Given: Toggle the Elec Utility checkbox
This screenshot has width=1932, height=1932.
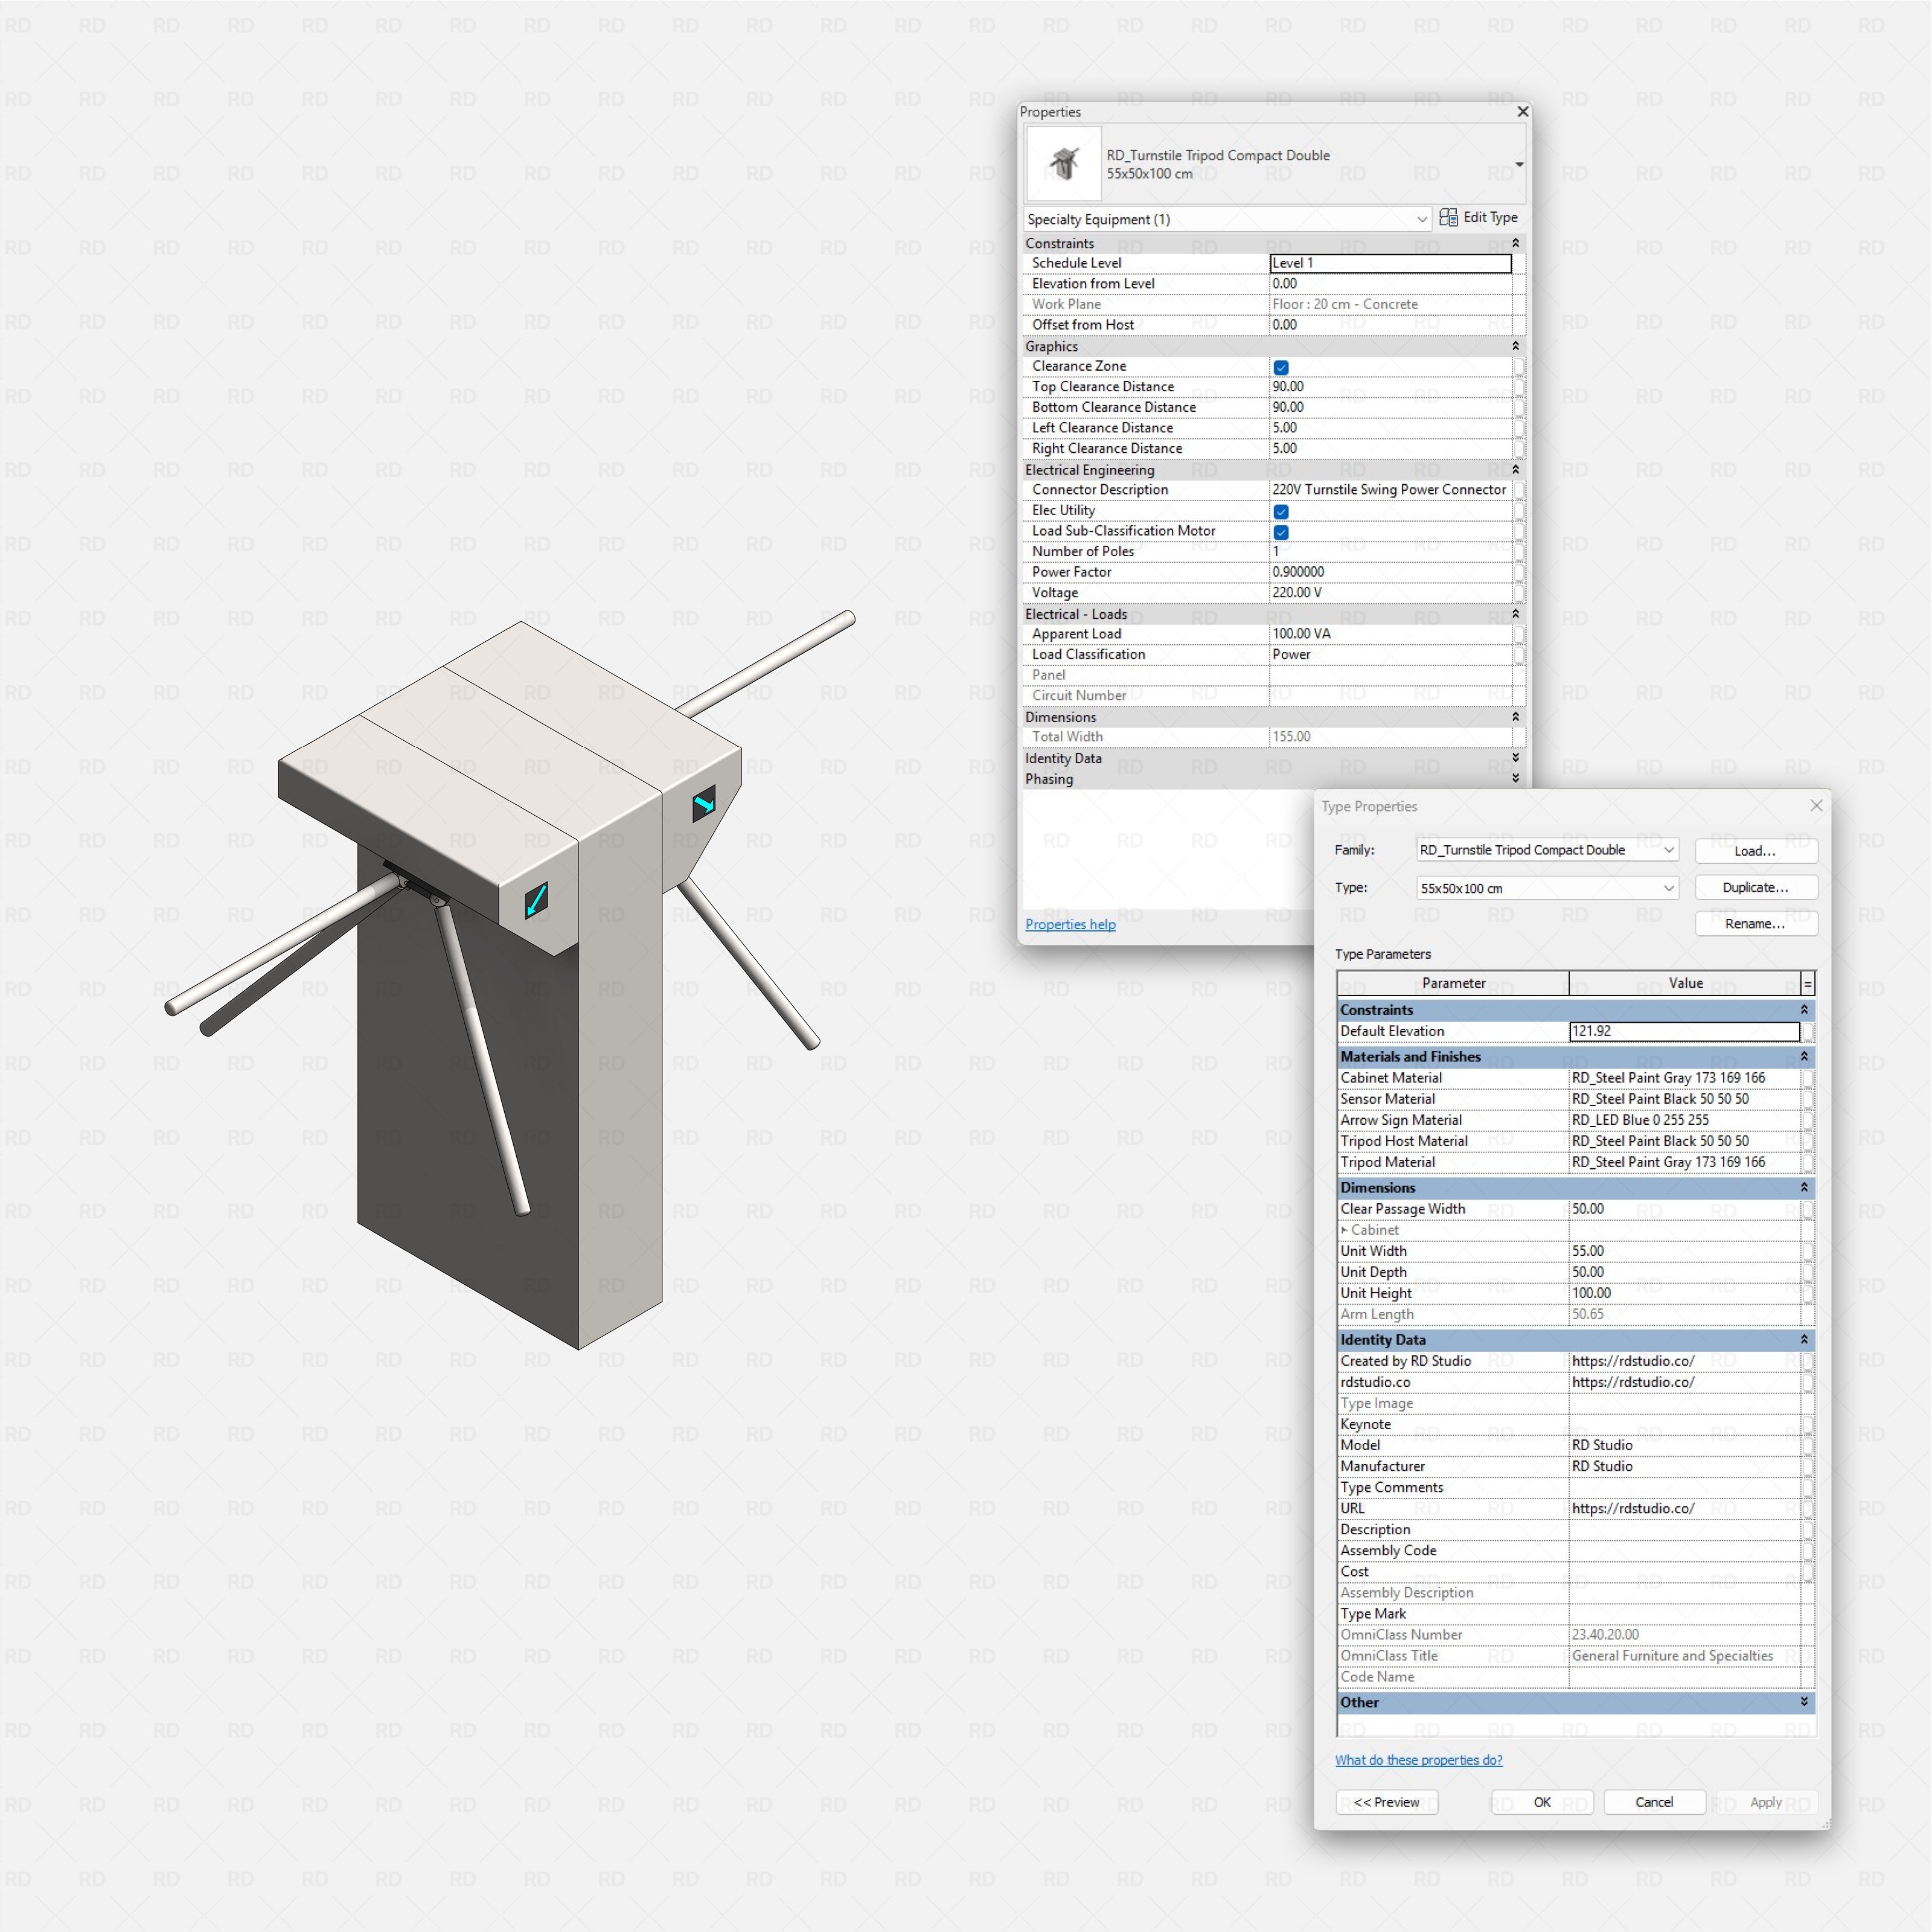Looking at the screenshot, I should point(1281,511).
